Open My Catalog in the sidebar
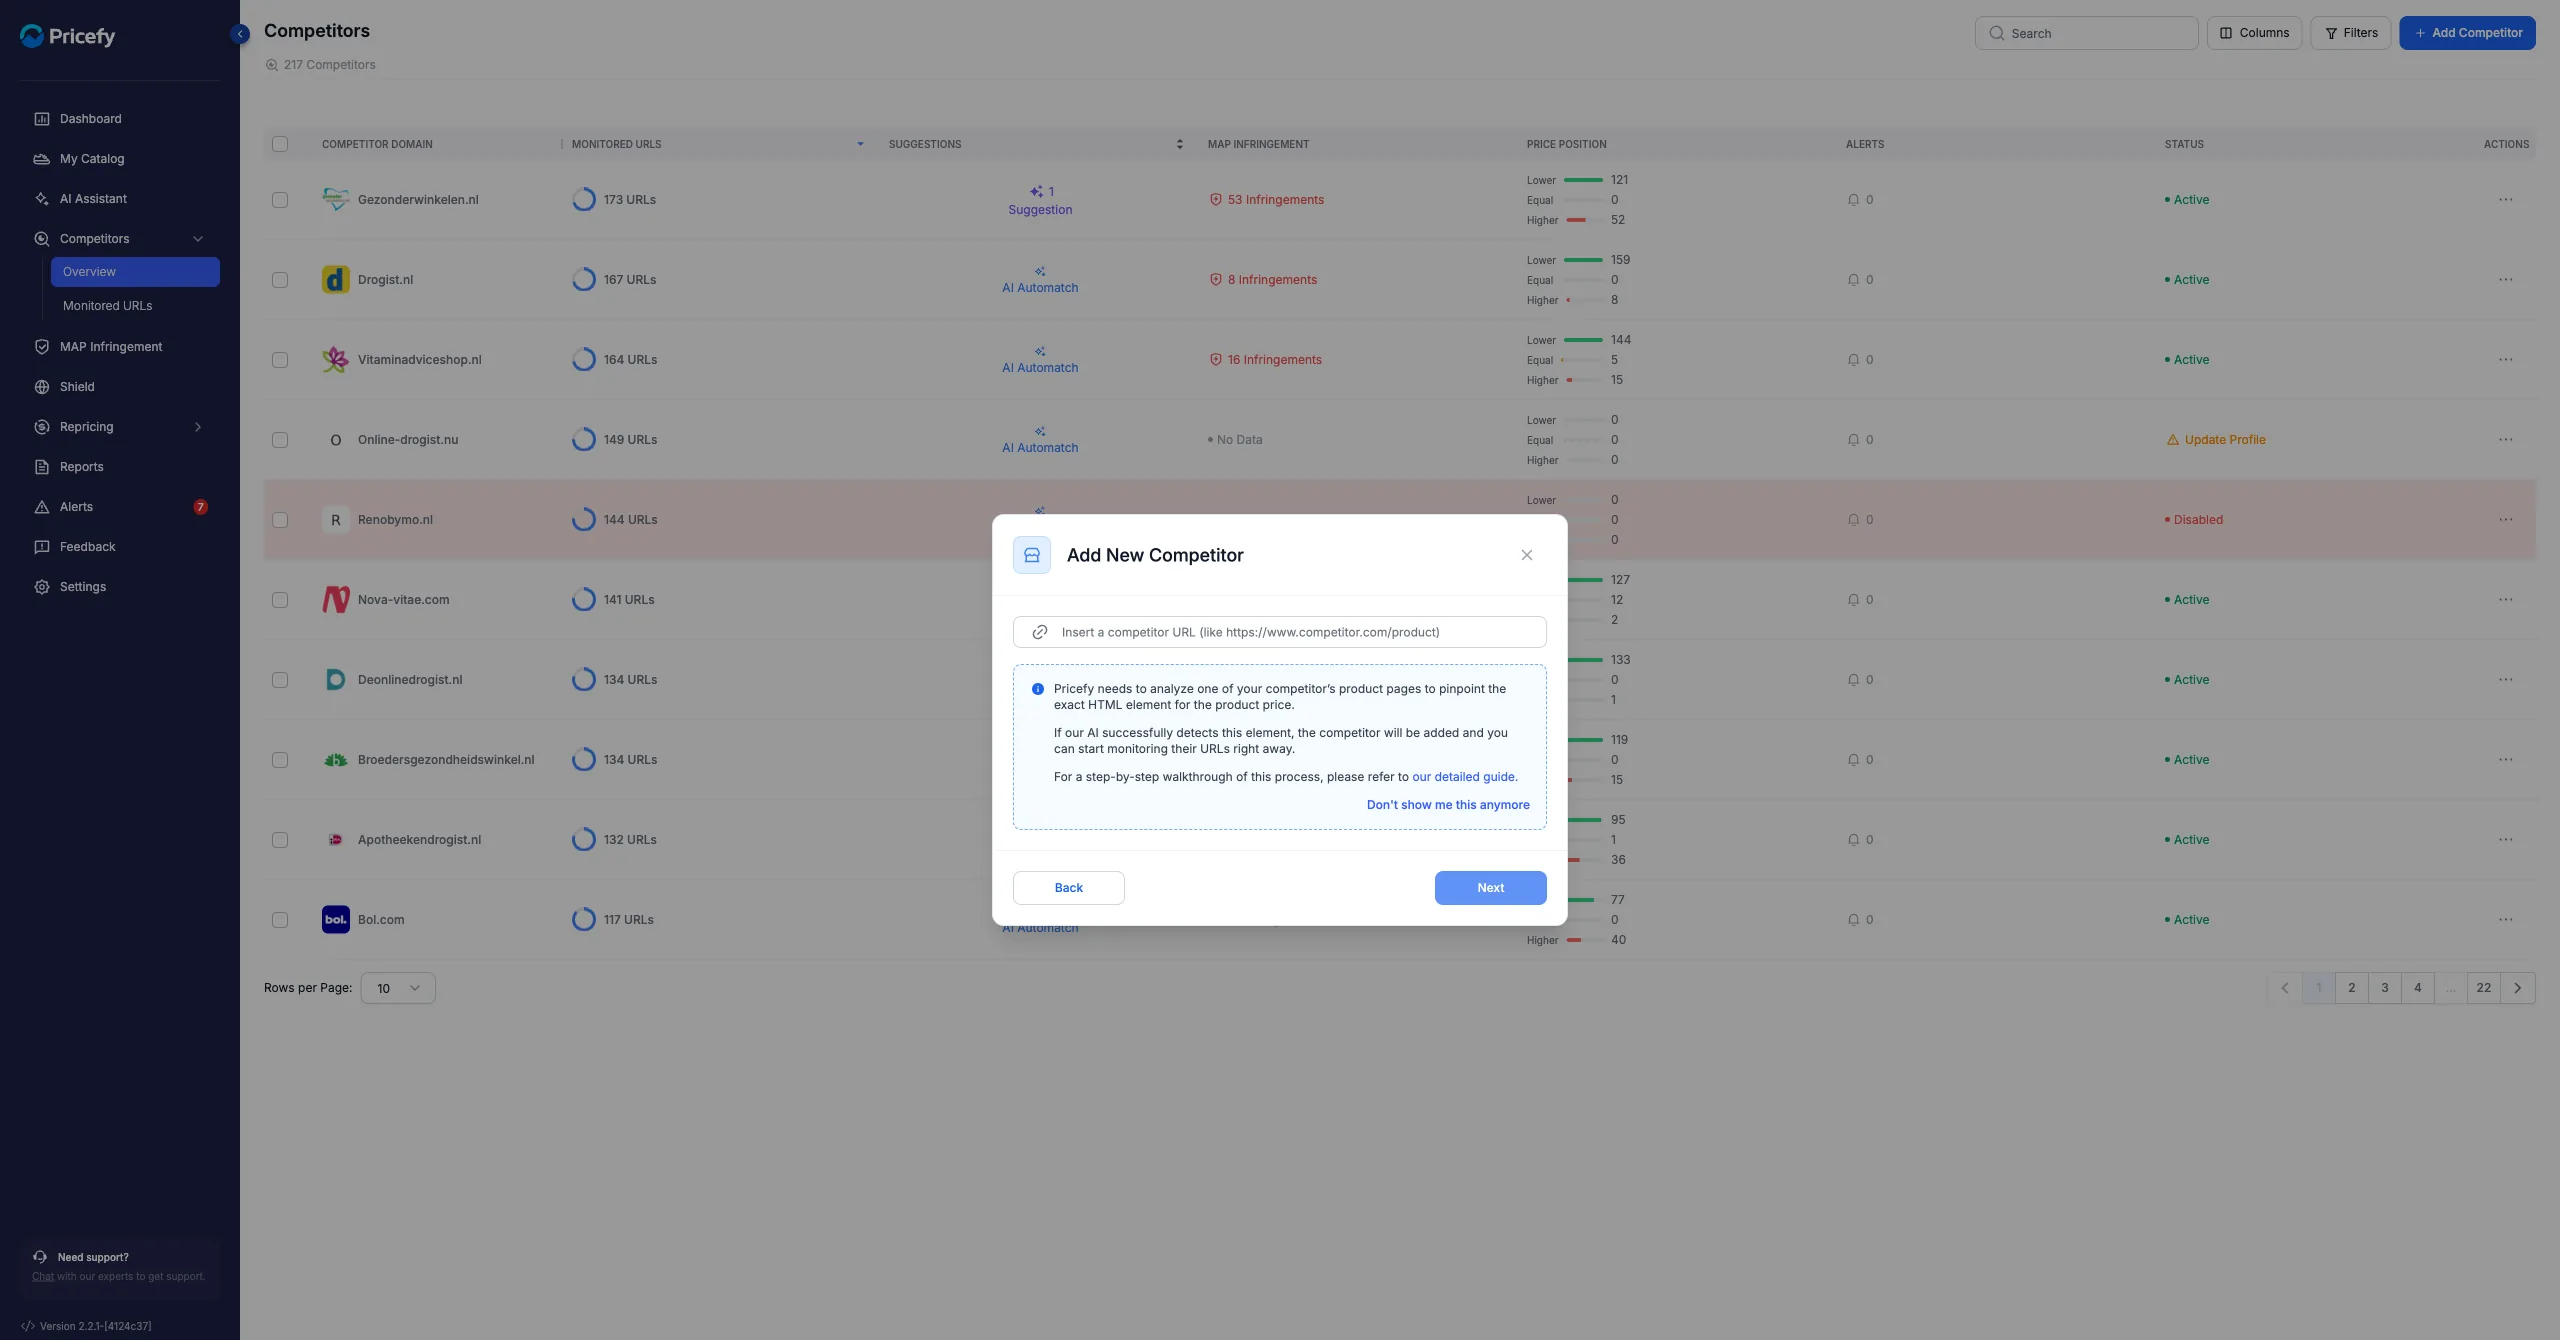2560x1340 pixels. pos(91,159)
